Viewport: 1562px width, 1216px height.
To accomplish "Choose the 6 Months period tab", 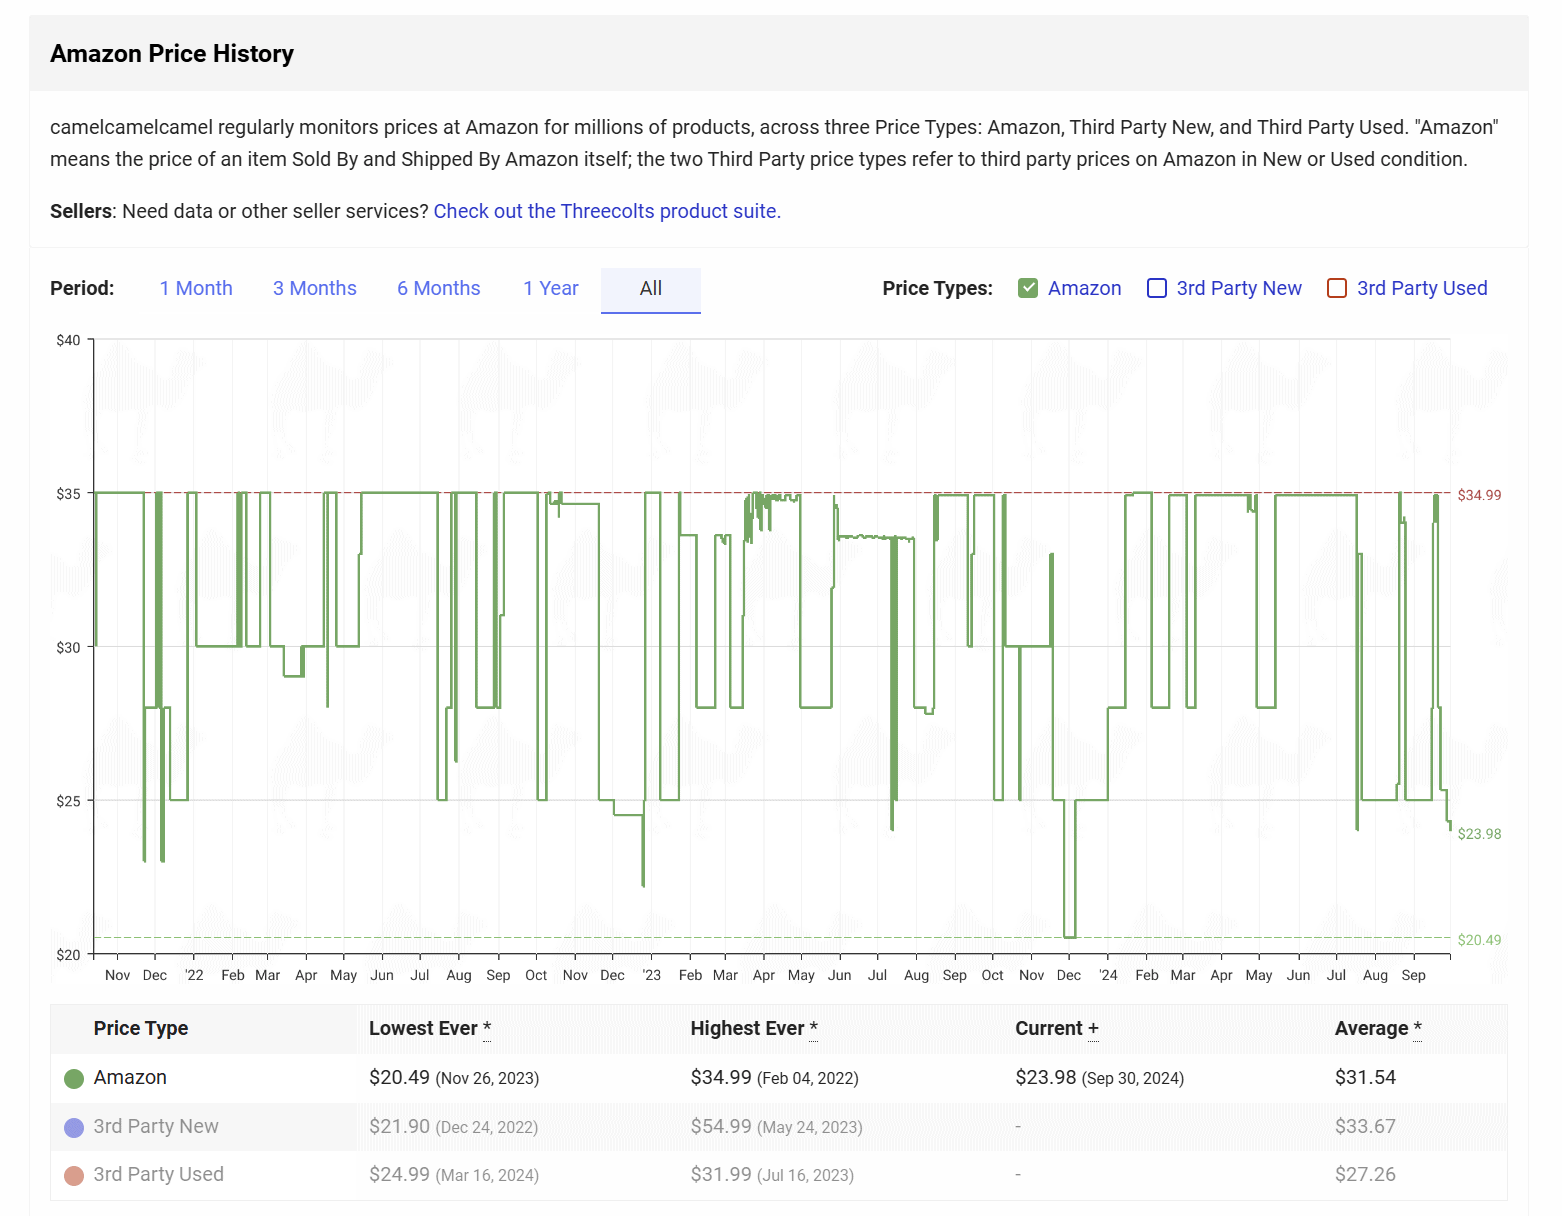I will pyautogui.click(x=438, y=288).
